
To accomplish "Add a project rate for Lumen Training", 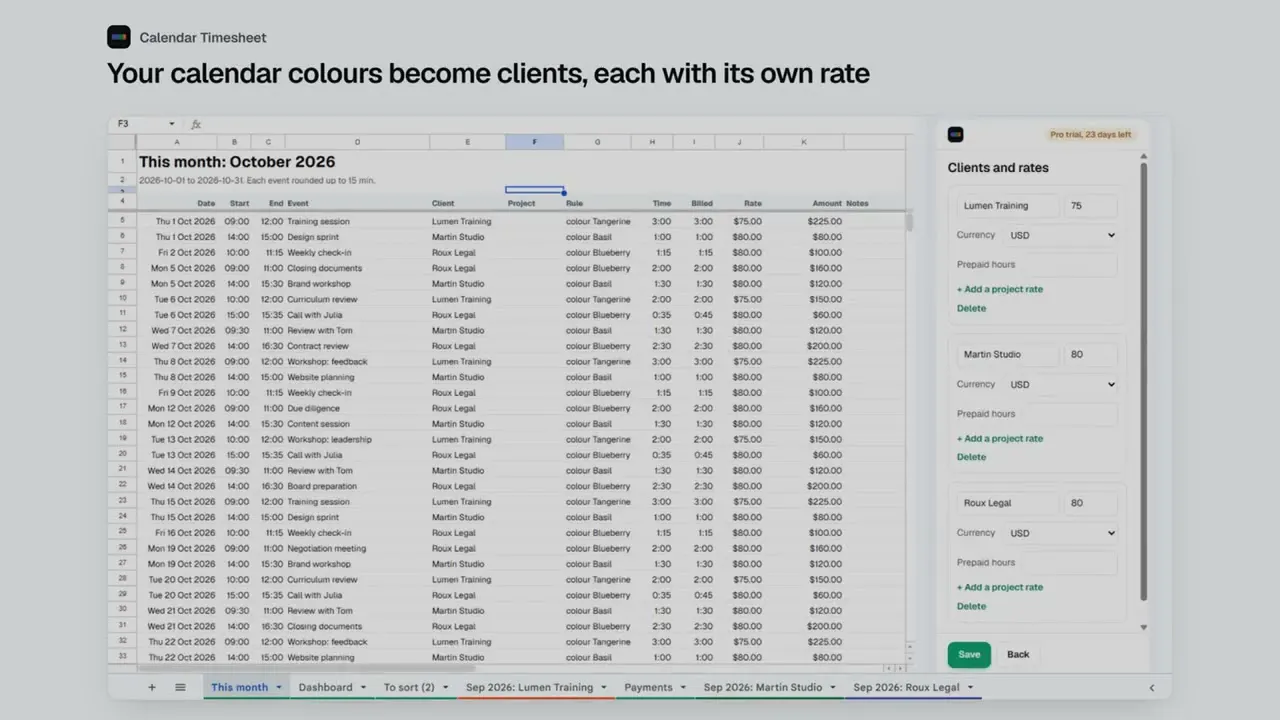I will point(1000,289).
